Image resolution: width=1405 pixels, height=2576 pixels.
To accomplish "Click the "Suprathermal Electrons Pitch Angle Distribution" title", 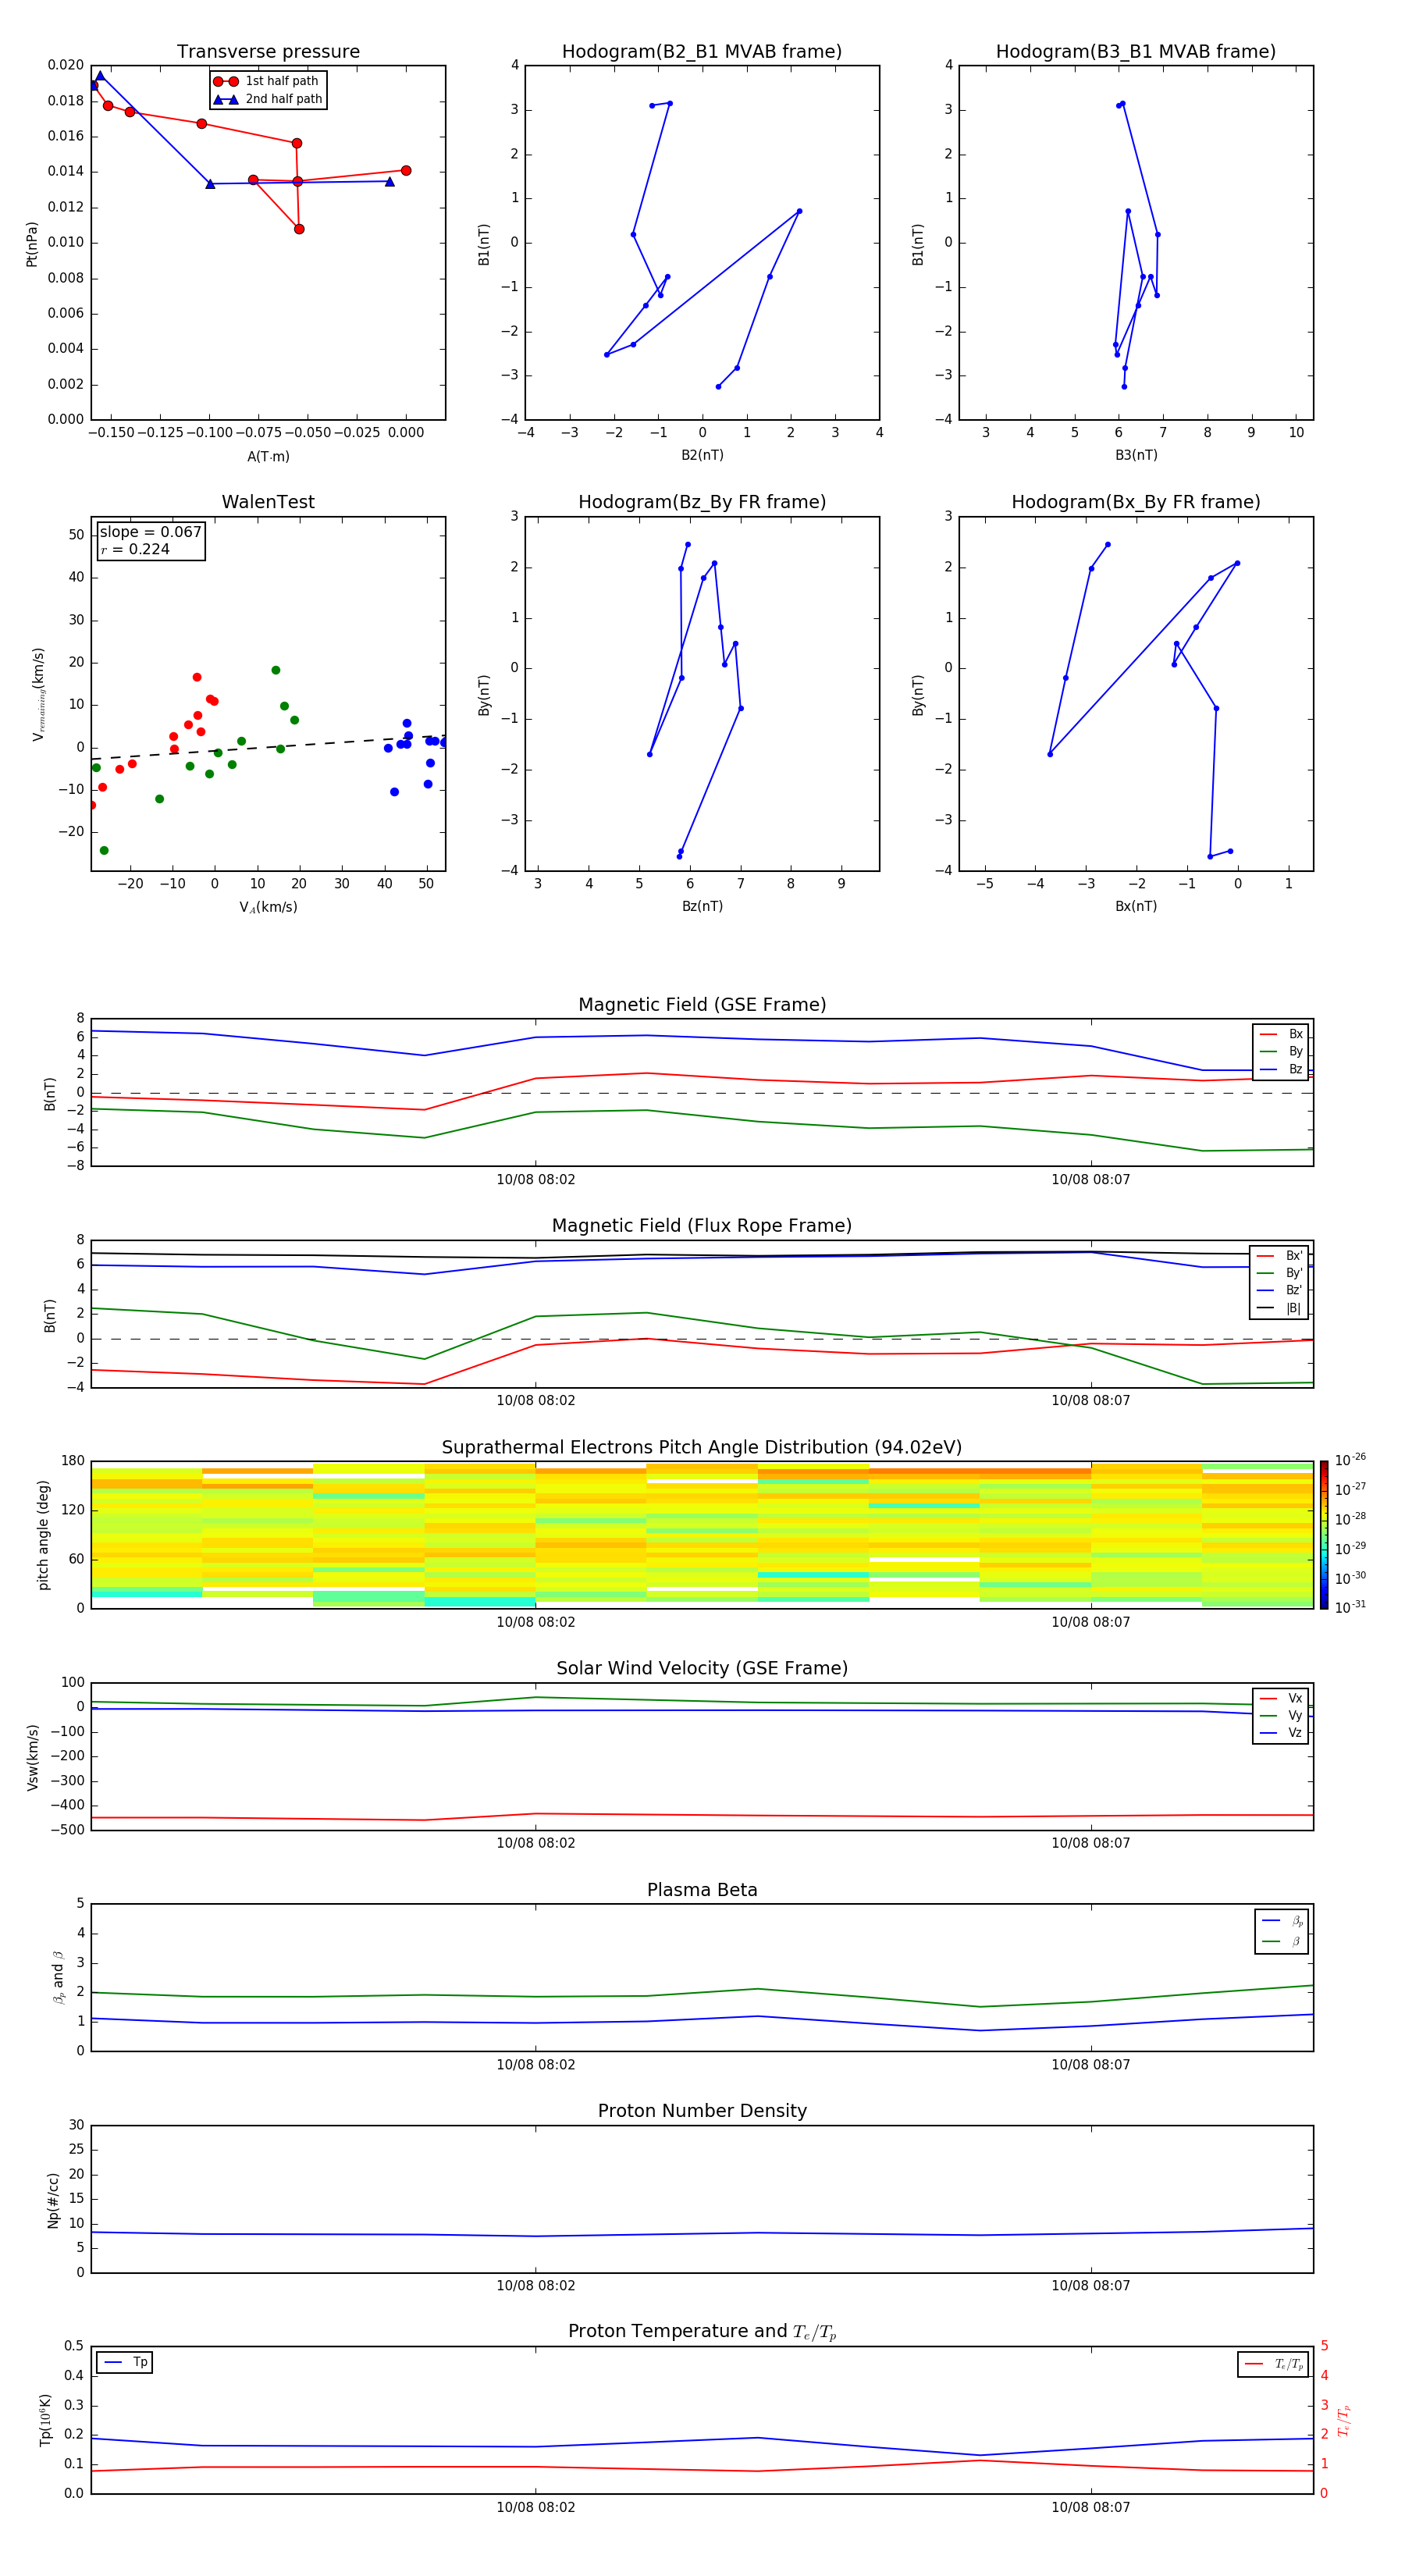I will pyautogui.click(x=702, y=1447).
